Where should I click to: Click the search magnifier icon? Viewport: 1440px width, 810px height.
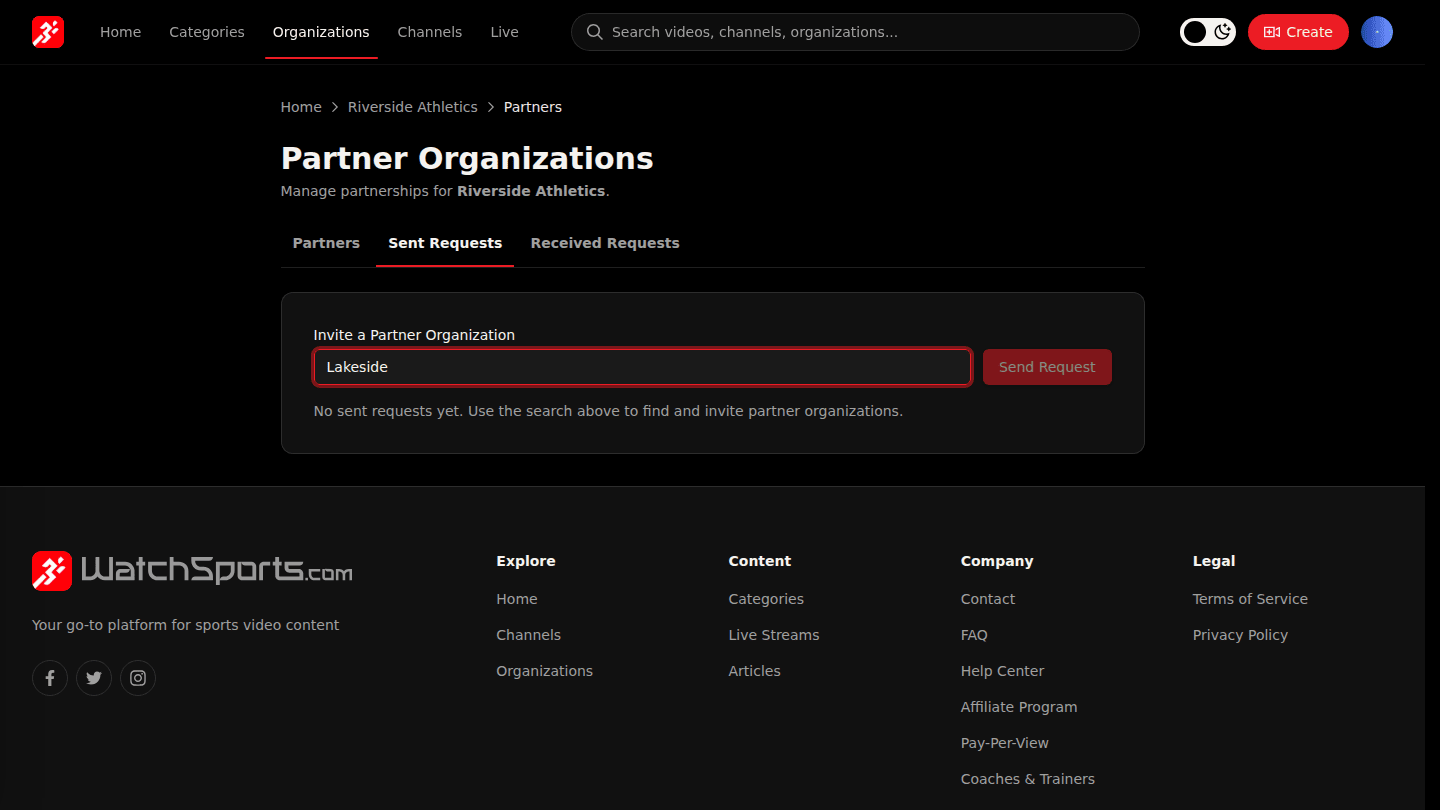coord(594,32)
